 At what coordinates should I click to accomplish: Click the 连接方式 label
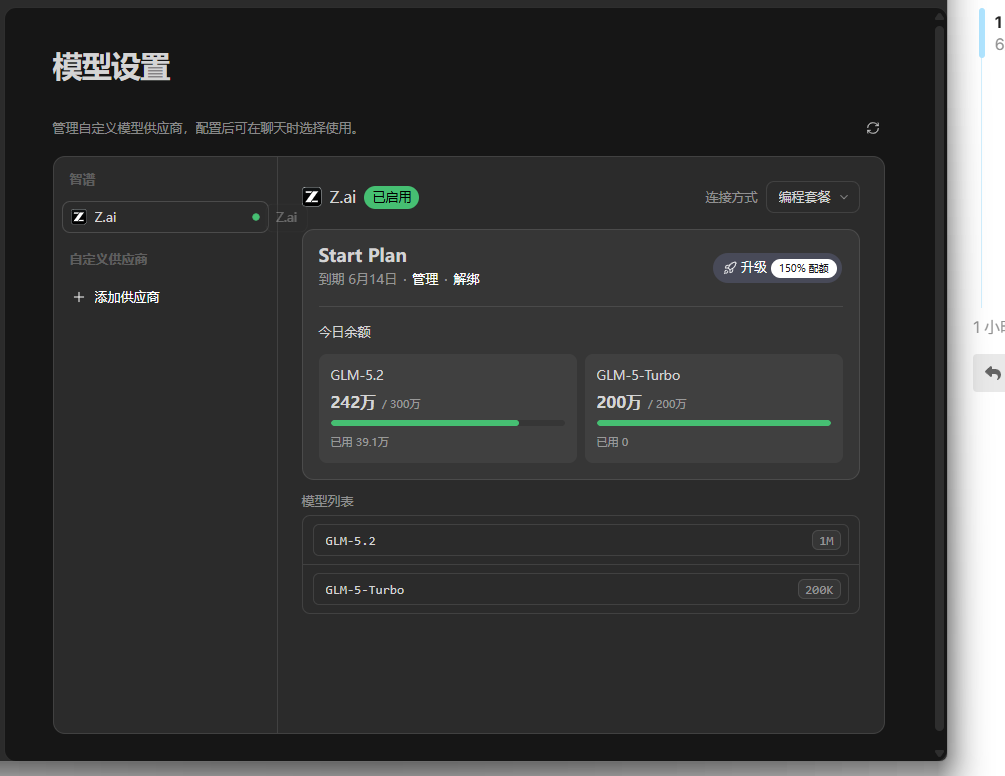pos(731,197)
